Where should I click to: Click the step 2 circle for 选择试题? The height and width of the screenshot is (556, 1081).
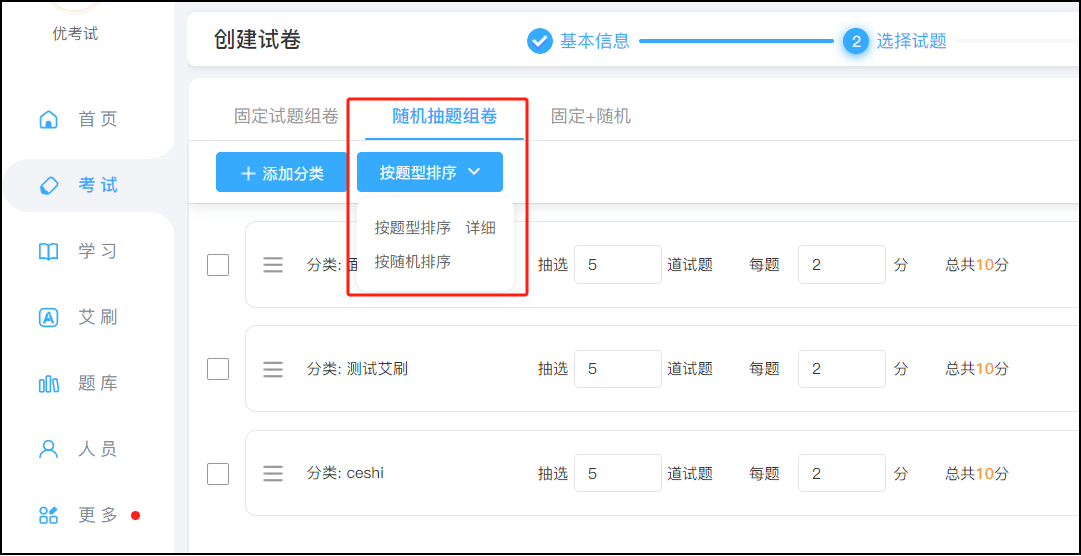point(856,41)
